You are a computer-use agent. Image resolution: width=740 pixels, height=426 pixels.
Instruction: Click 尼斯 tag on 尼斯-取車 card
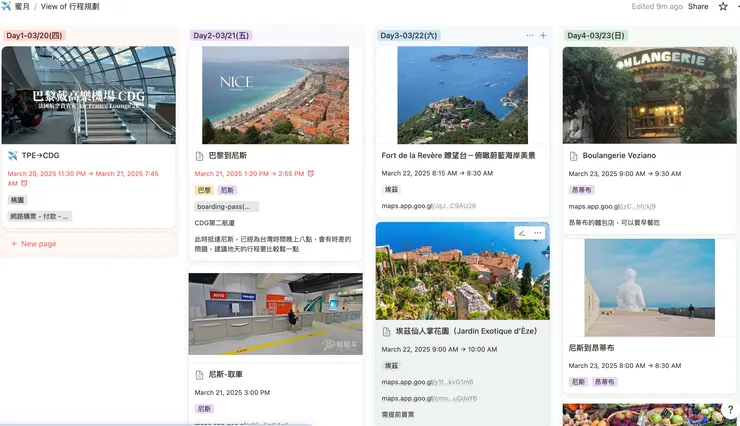(x=204, y=409)
